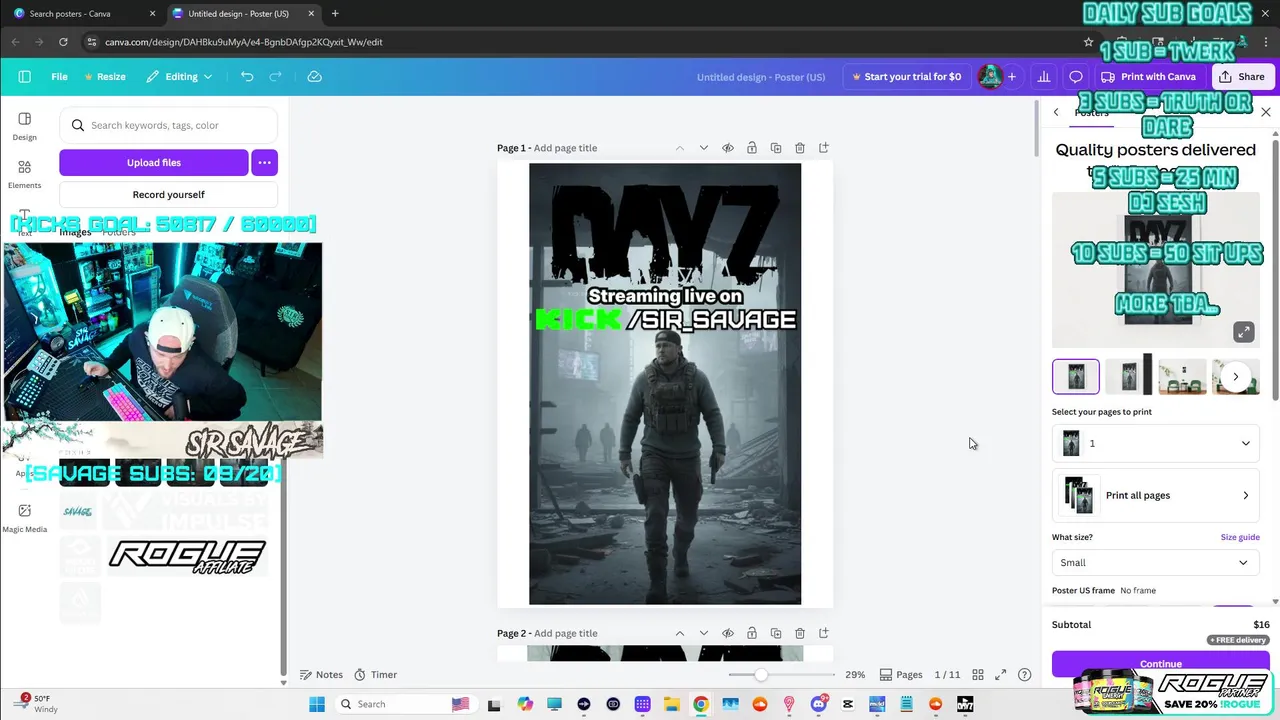Select third room mockup thumbnail
Image resolution: width=1280 pixels, height=720 pixels.
[x=1182, y=377]
